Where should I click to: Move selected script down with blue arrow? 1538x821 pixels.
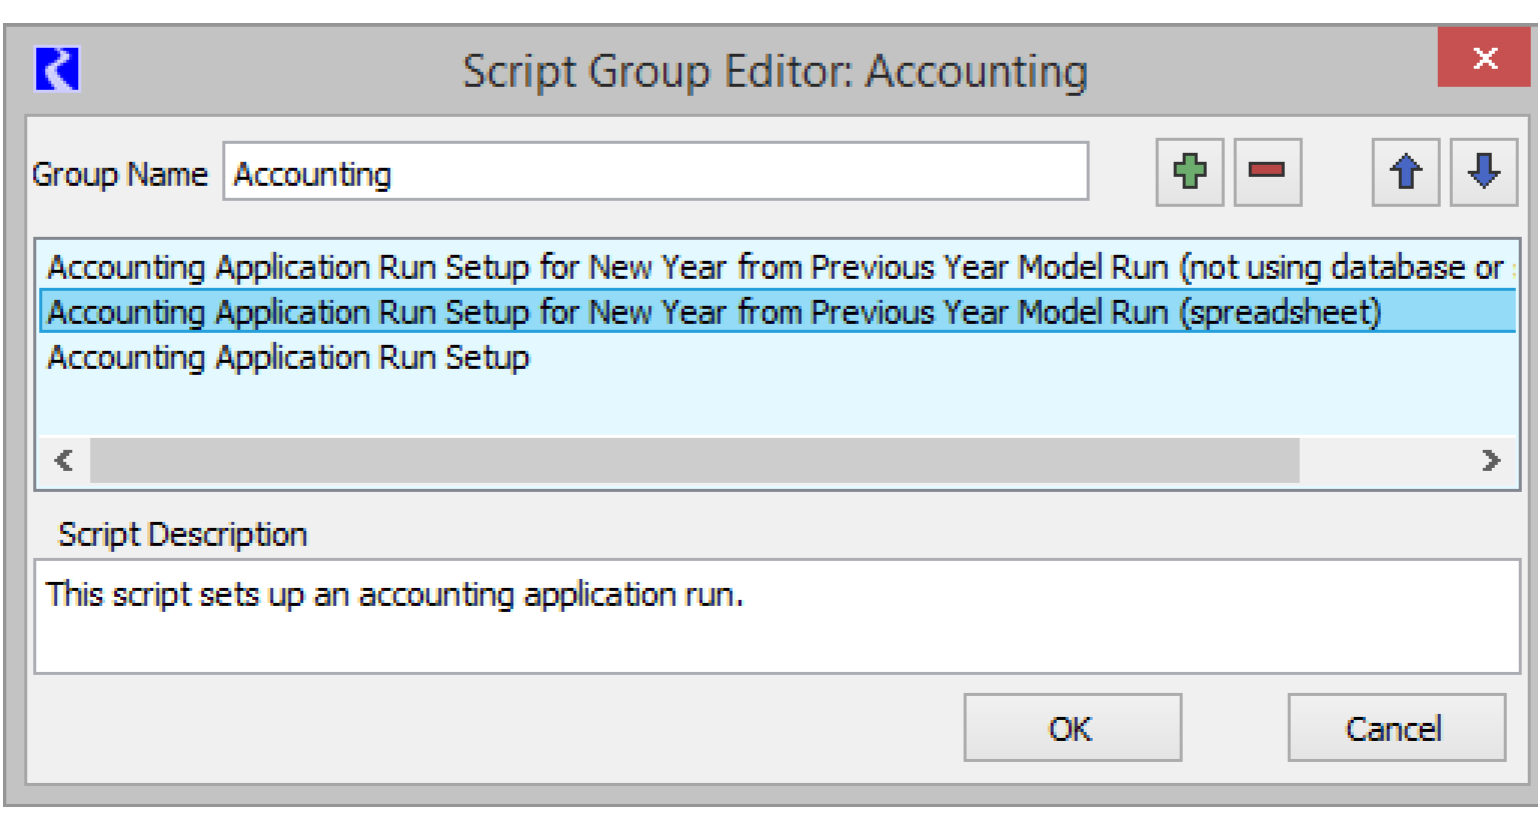click(1483, 172)
